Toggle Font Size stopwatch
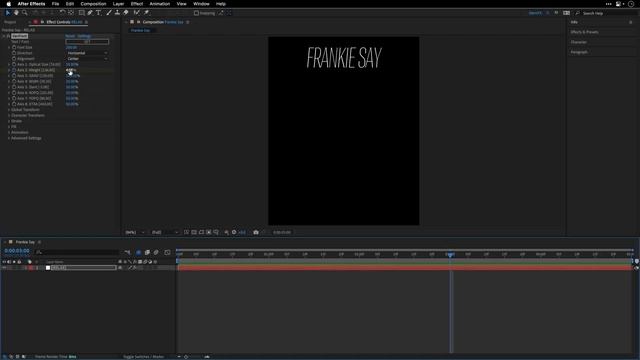 point(14,47)
